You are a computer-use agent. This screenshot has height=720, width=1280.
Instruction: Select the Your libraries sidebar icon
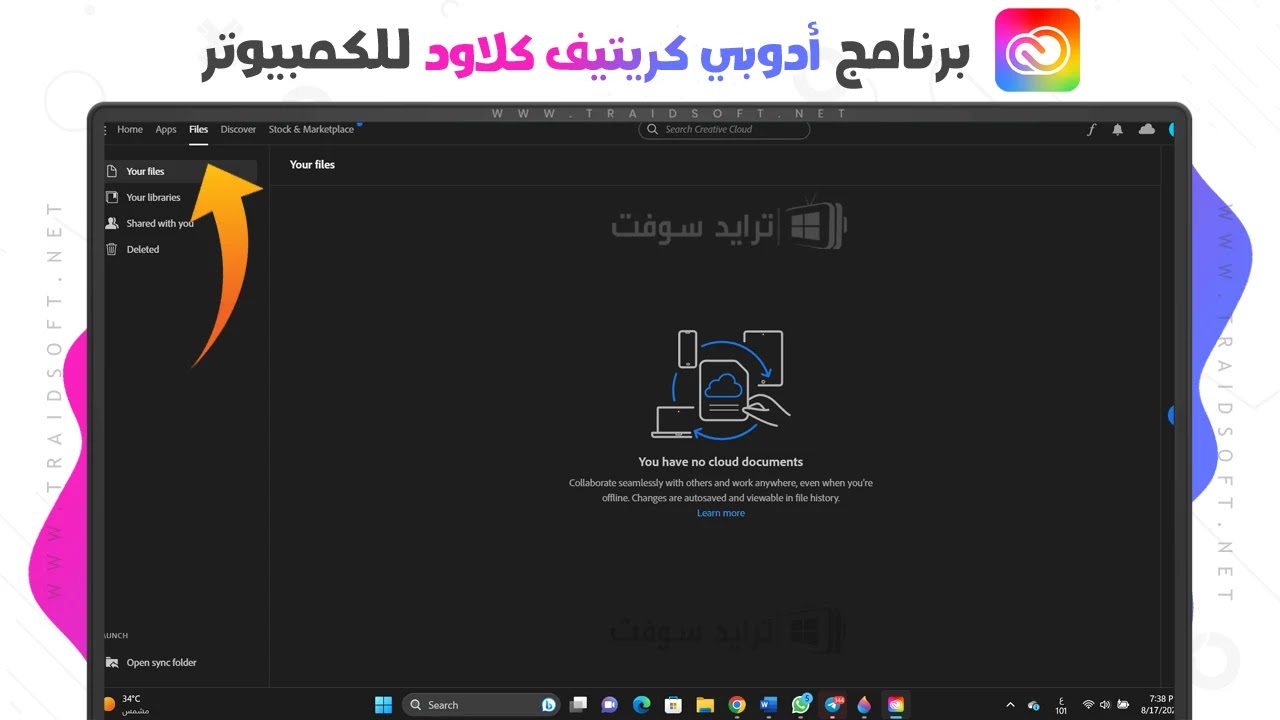click(111, 197)
